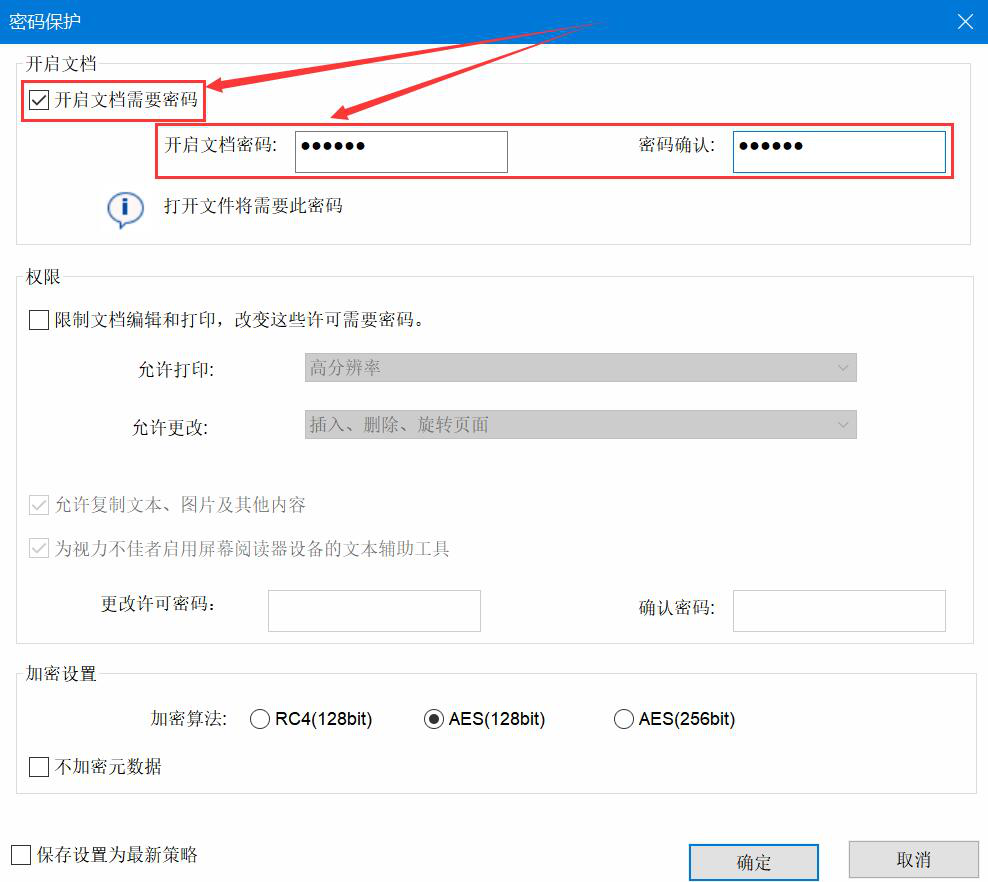This screenshot has height=882, width=988.
Task: Click the blue info icon
Action: pos(125,209)
